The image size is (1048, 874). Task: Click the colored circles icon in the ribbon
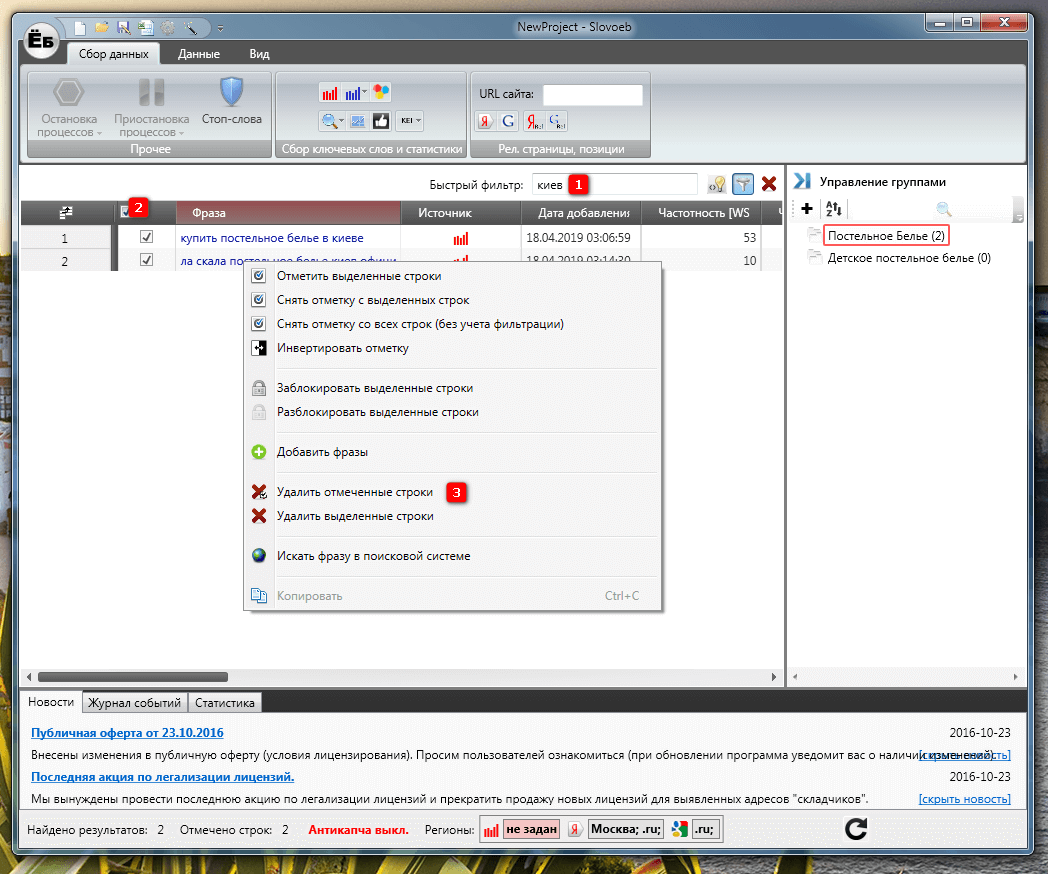[381, 92]
